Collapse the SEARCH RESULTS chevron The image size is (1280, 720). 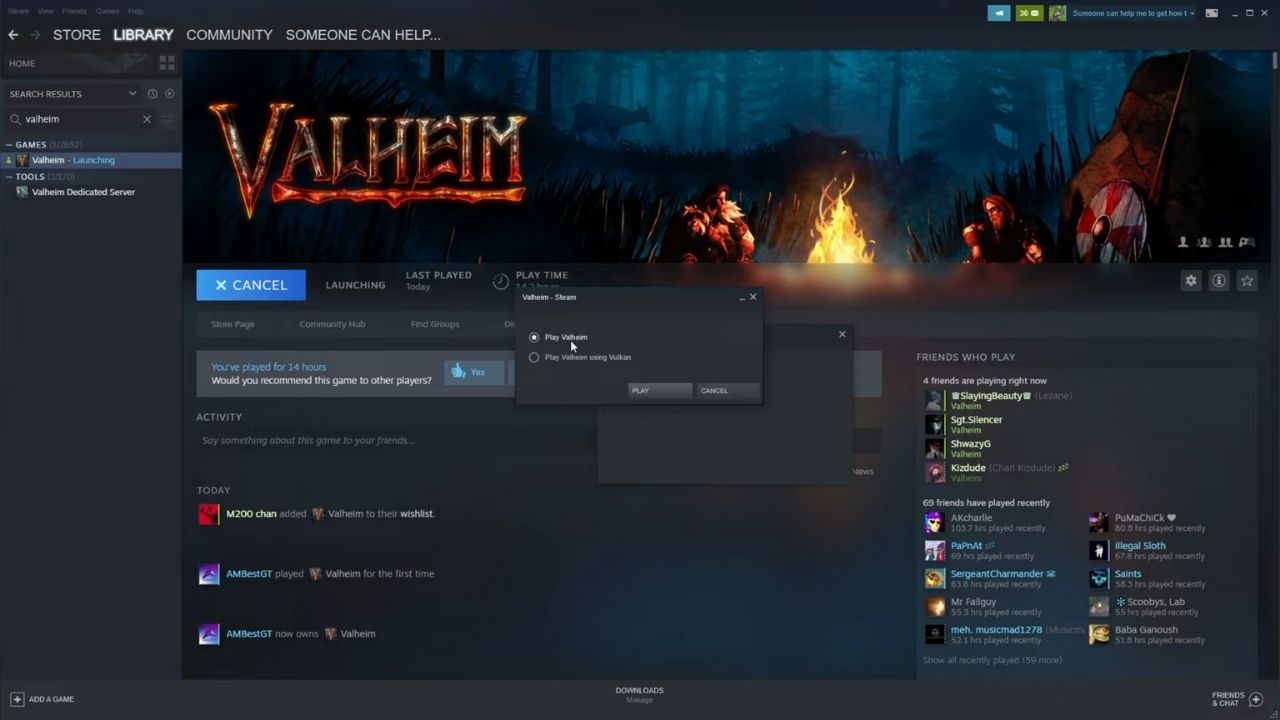131,93
